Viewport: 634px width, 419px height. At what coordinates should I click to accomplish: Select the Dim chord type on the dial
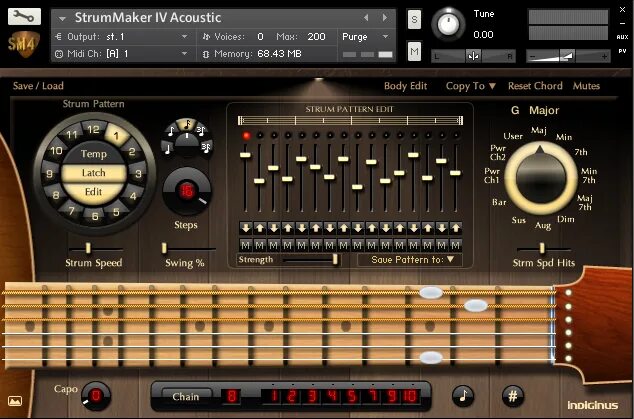pyautogui.click(x=565, y=219)
